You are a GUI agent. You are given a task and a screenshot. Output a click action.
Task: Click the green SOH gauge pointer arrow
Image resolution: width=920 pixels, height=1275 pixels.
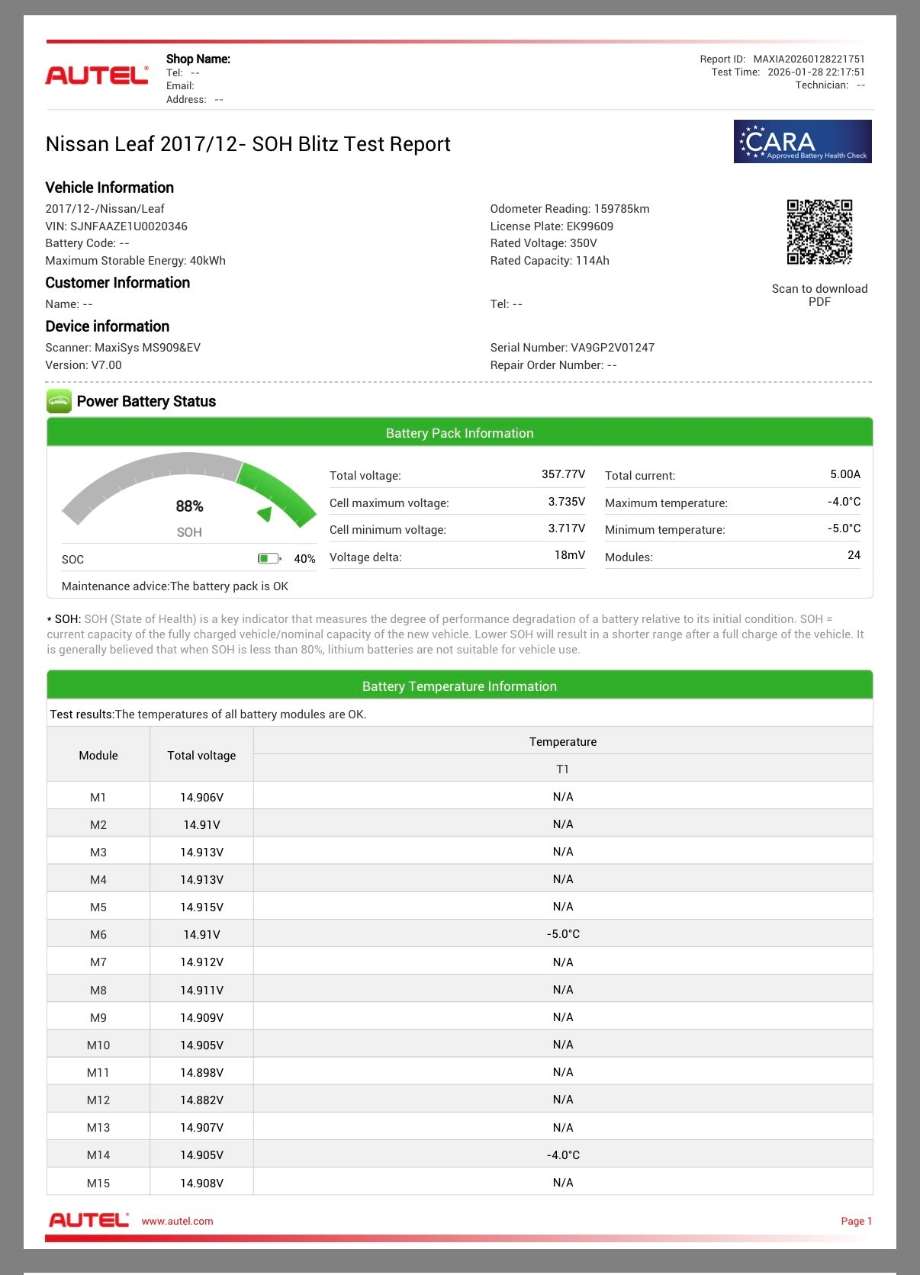(x=265, y=514)
